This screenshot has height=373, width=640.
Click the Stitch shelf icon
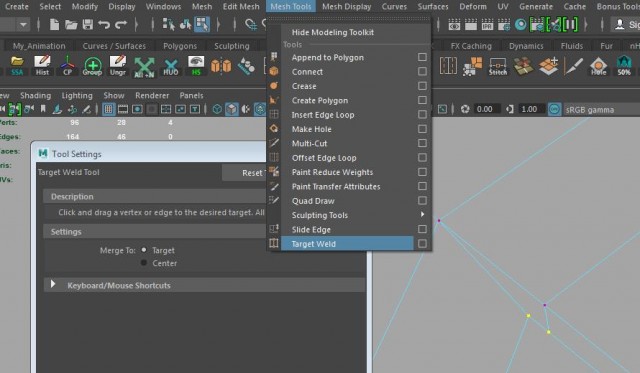(498, 67)
